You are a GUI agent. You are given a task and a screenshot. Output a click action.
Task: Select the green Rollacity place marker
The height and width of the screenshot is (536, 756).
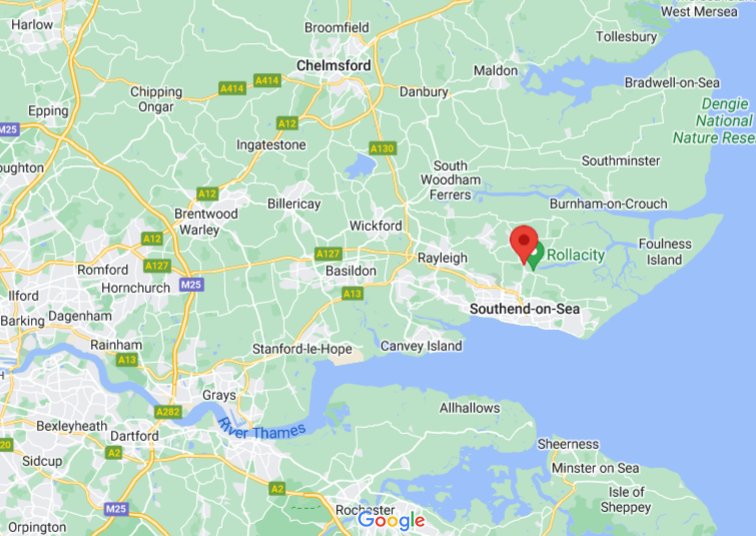[x=537, y=256]
